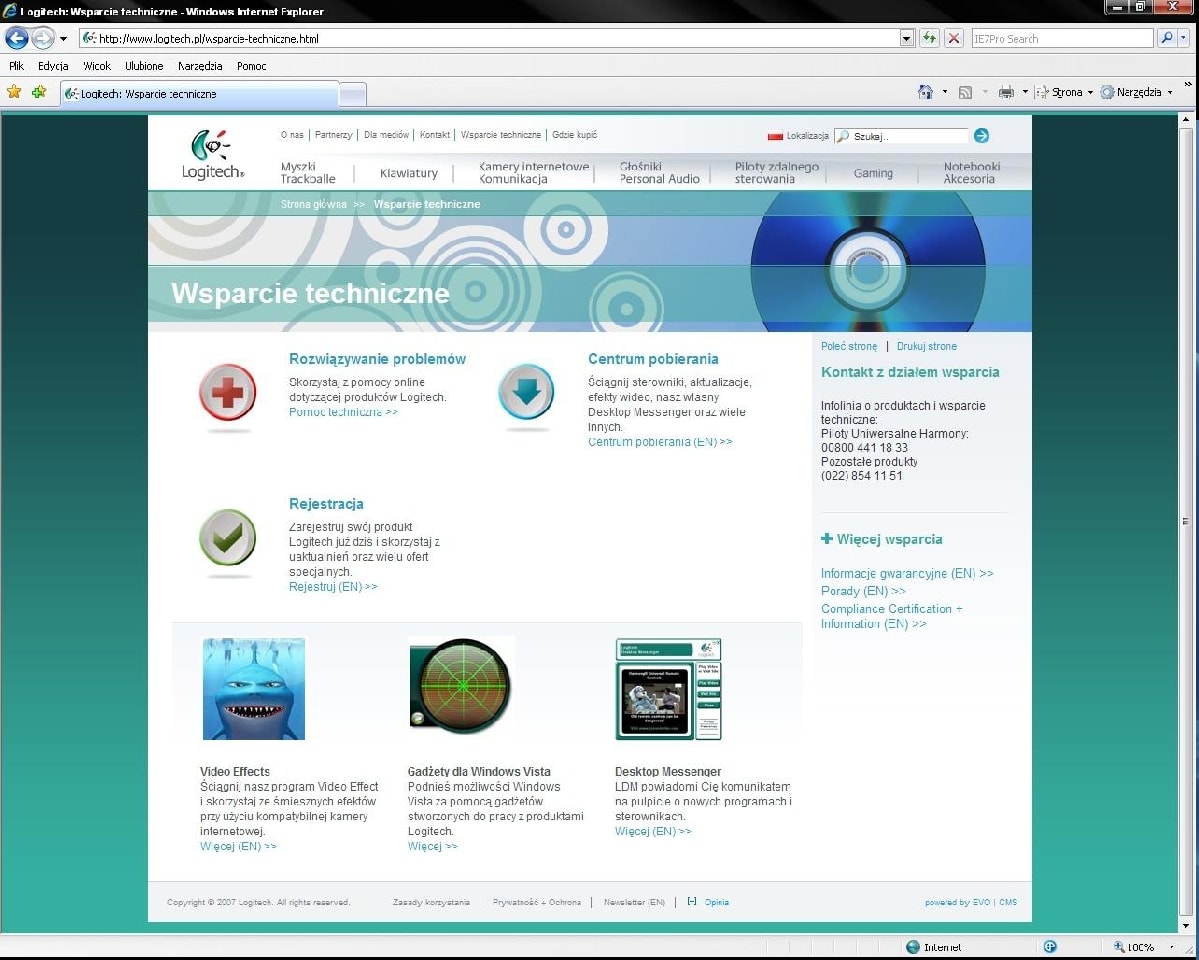Open the Edycja menu
1199x960 pixels.
53,66
